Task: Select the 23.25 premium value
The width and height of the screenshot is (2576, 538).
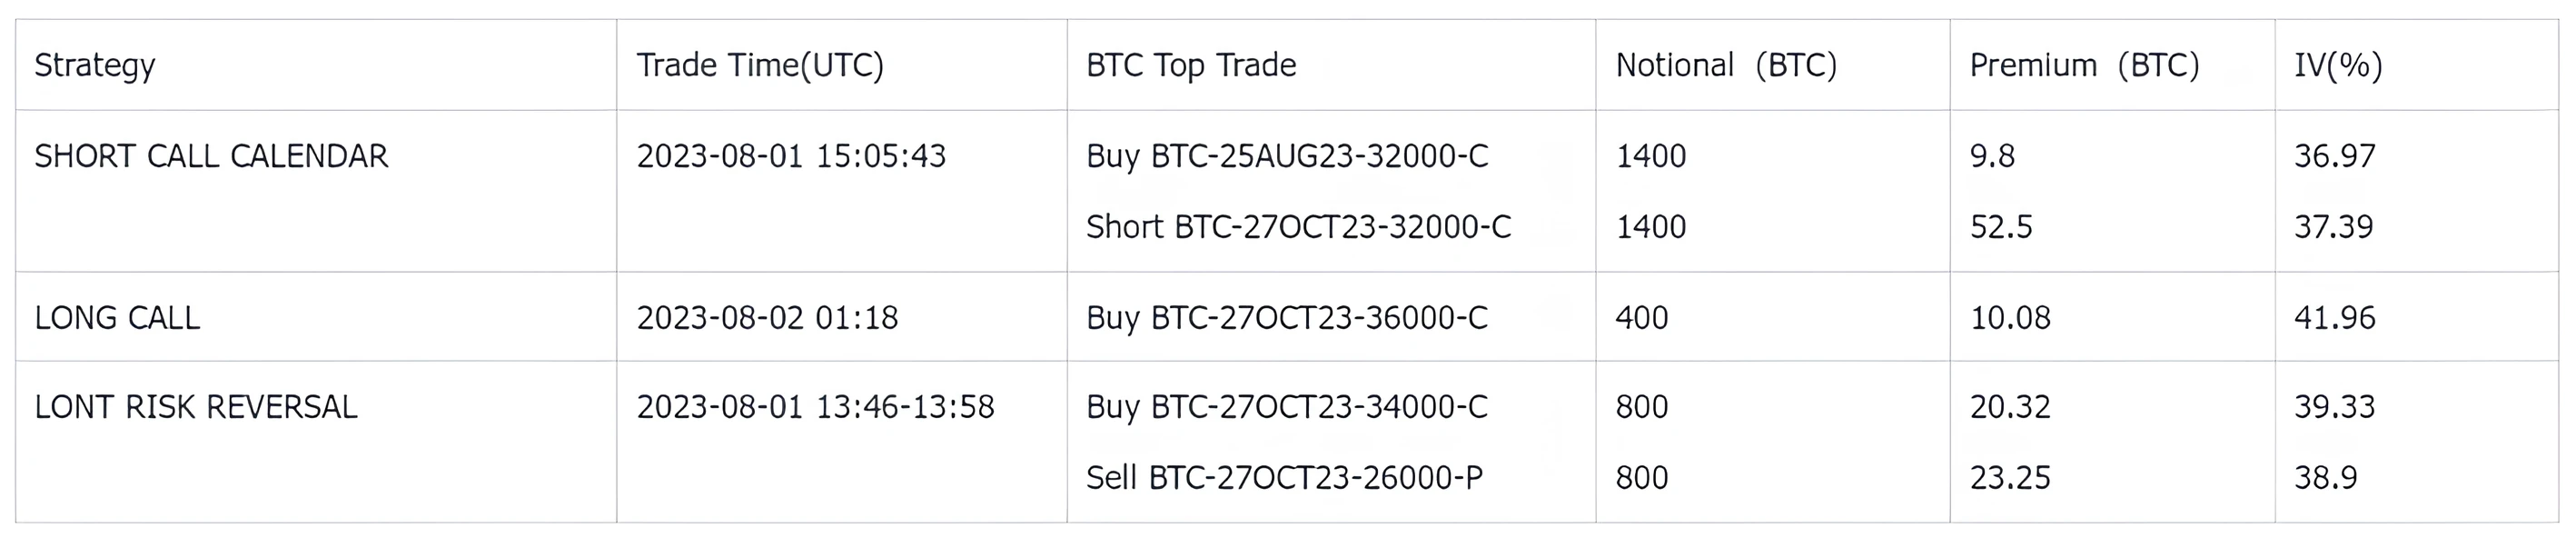Action: 2010,478
